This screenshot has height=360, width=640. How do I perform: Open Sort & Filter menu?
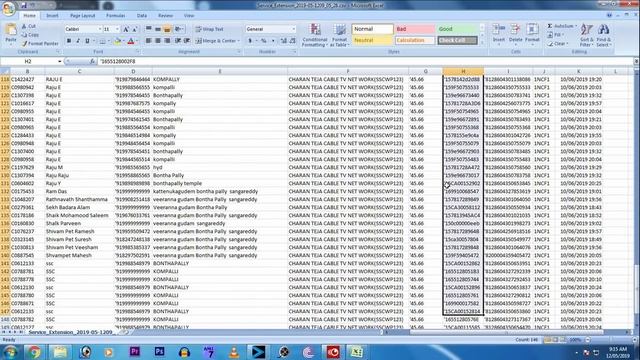[587, 35]
